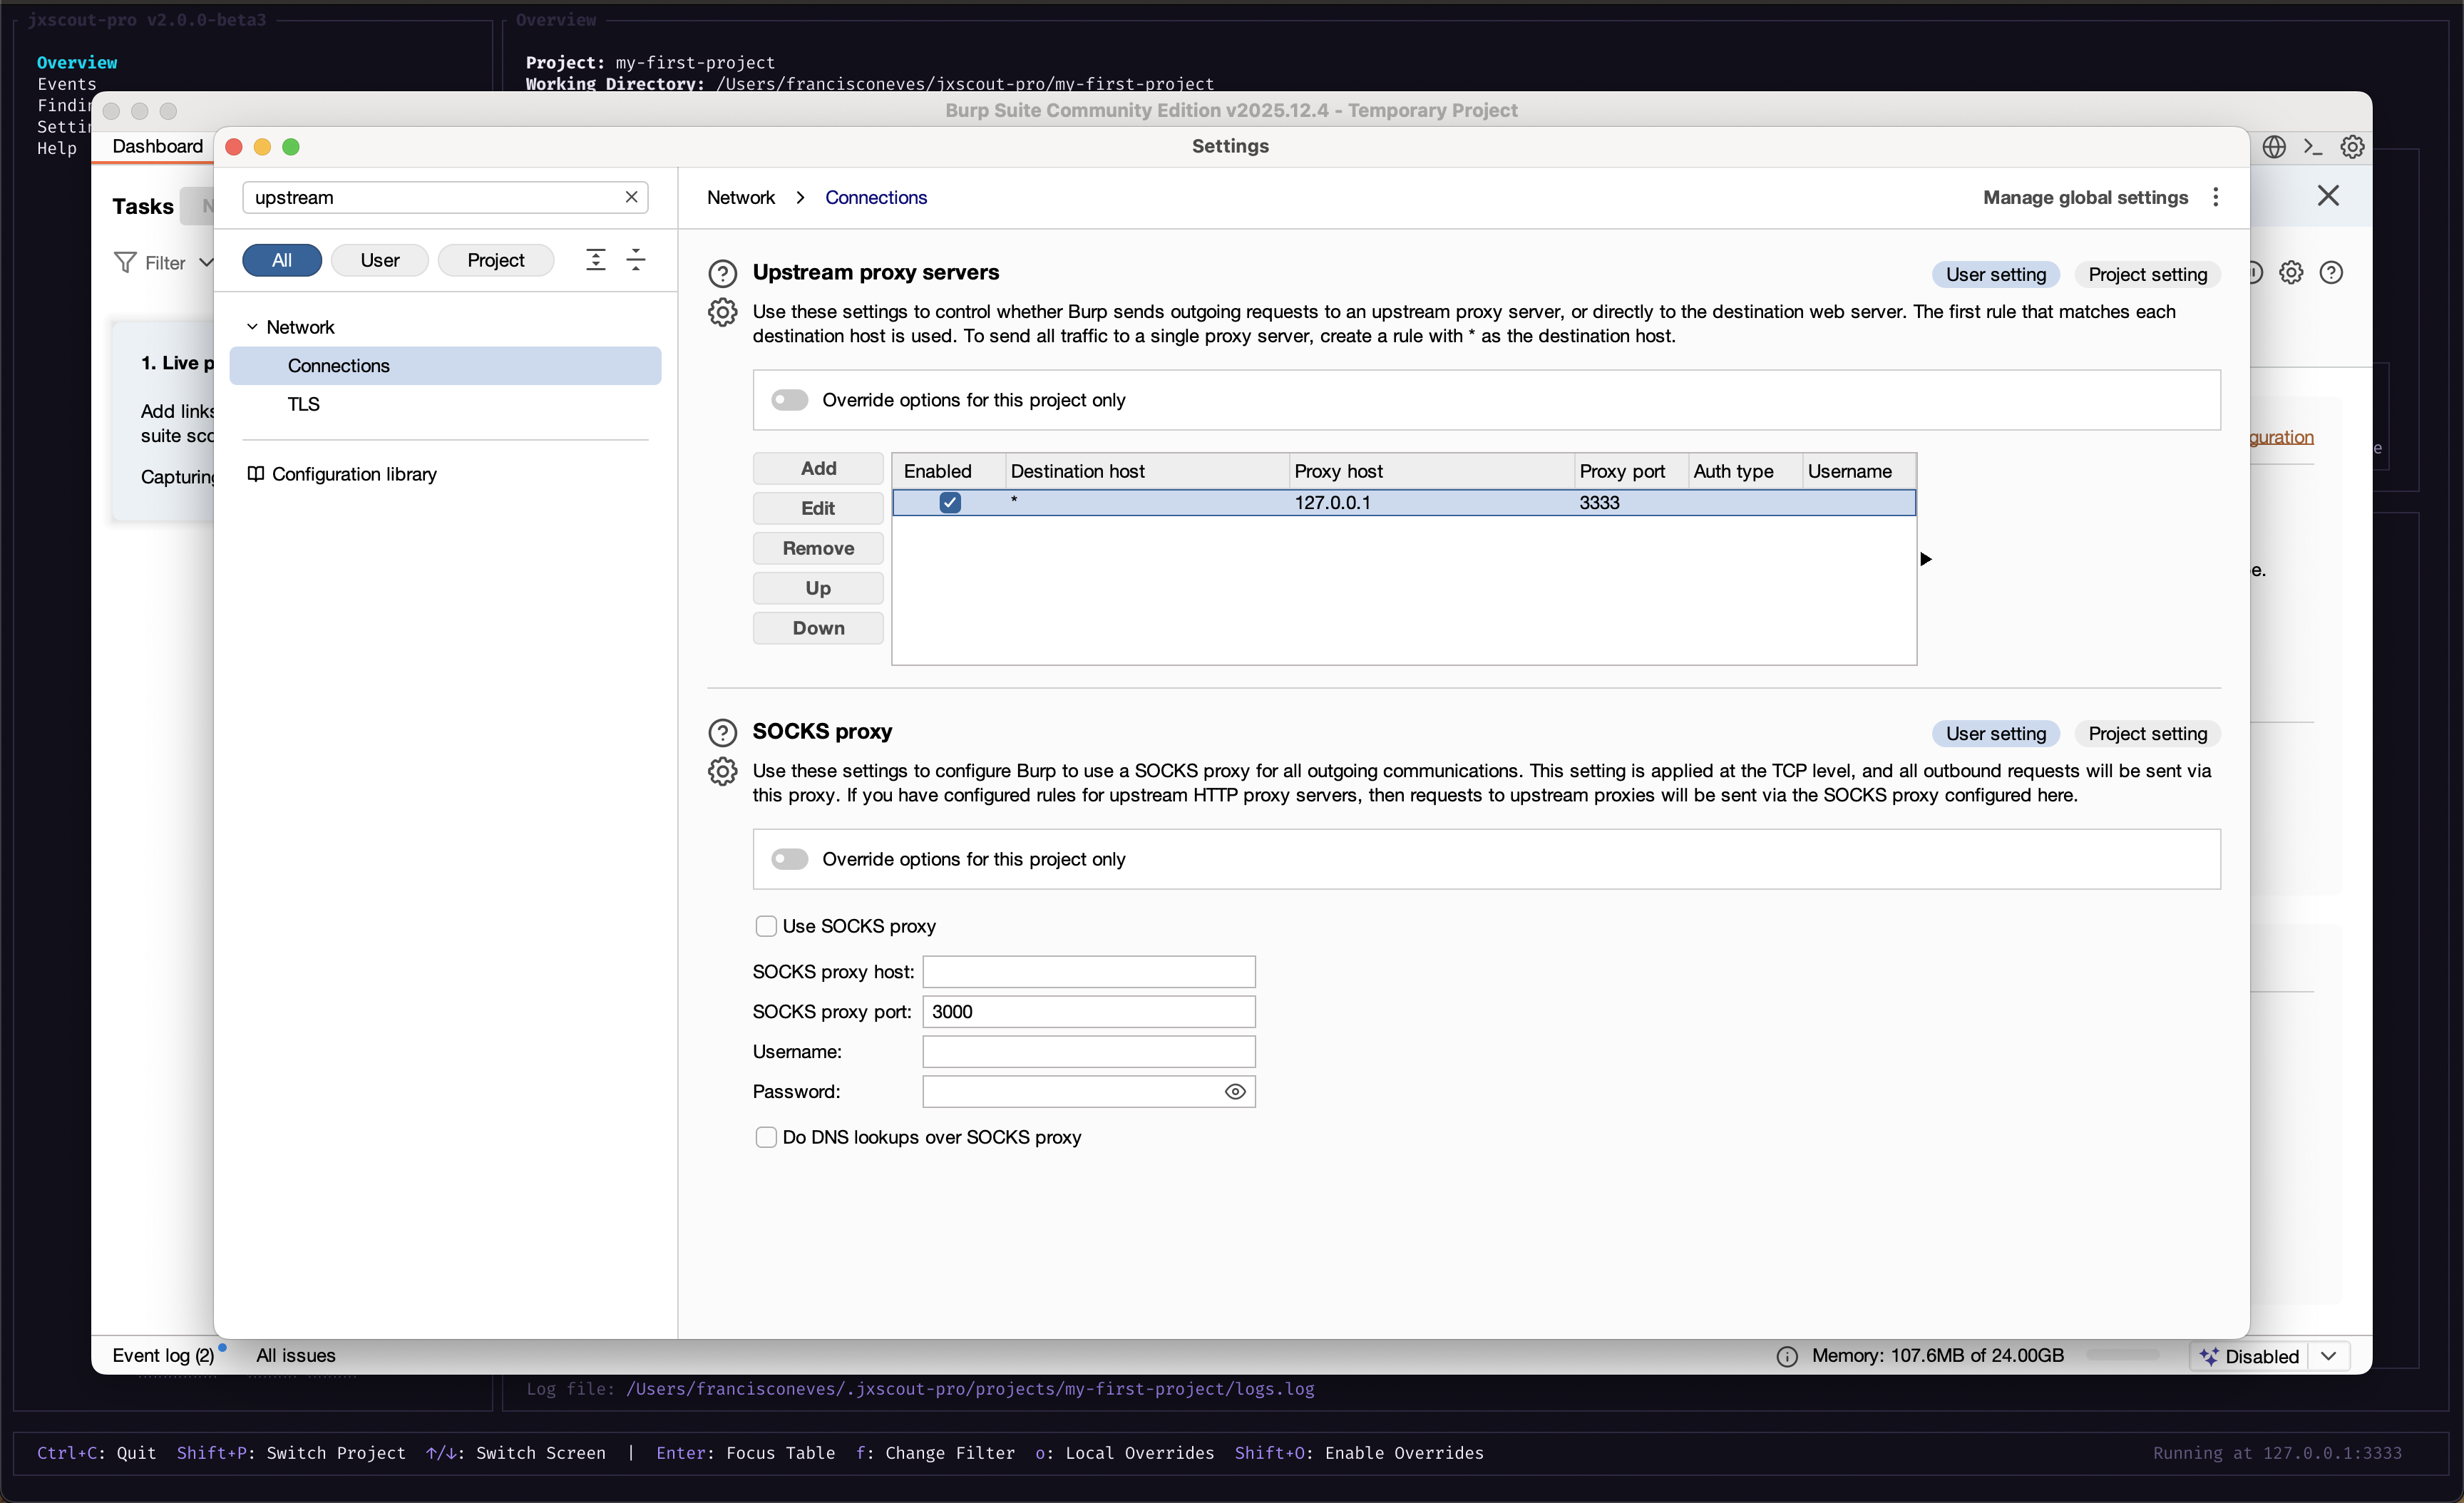Screen dimensions: 2464x1503
Task: Sort by Destination host column header
Action: tap(1146, 471)
